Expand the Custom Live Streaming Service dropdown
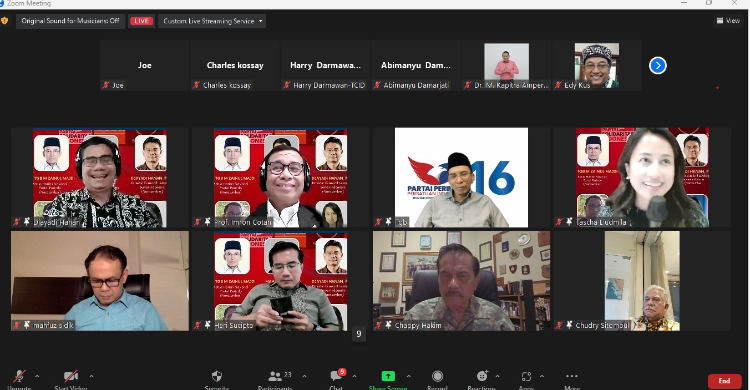Viewport: 750px width, 390px height. [x=212, y=21]
